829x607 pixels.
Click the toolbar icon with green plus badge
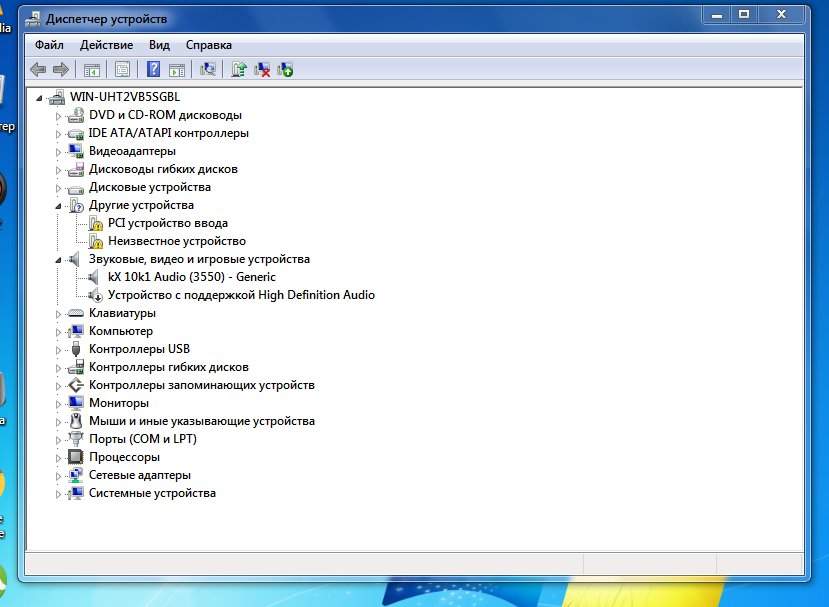tap(286, 69)
